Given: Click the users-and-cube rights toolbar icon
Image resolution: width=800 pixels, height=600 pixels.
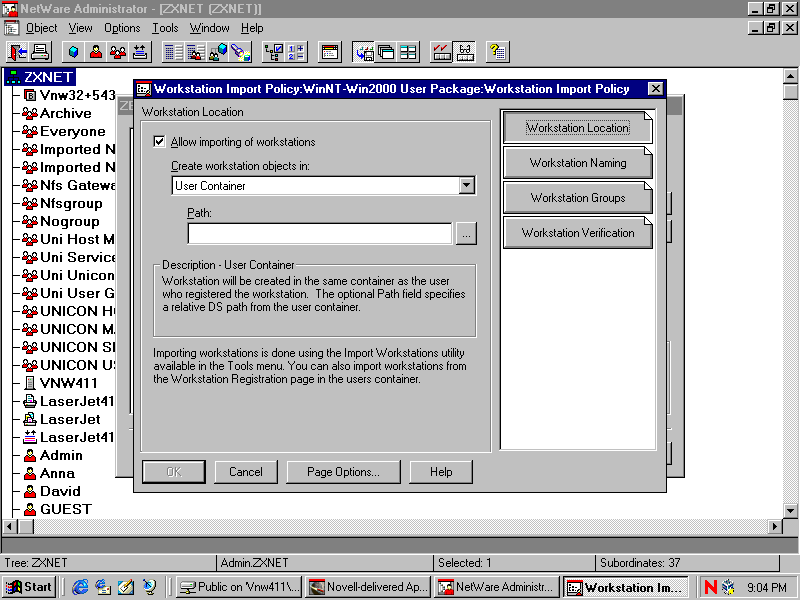Looking at the screenshot, I should click(218, 52).
